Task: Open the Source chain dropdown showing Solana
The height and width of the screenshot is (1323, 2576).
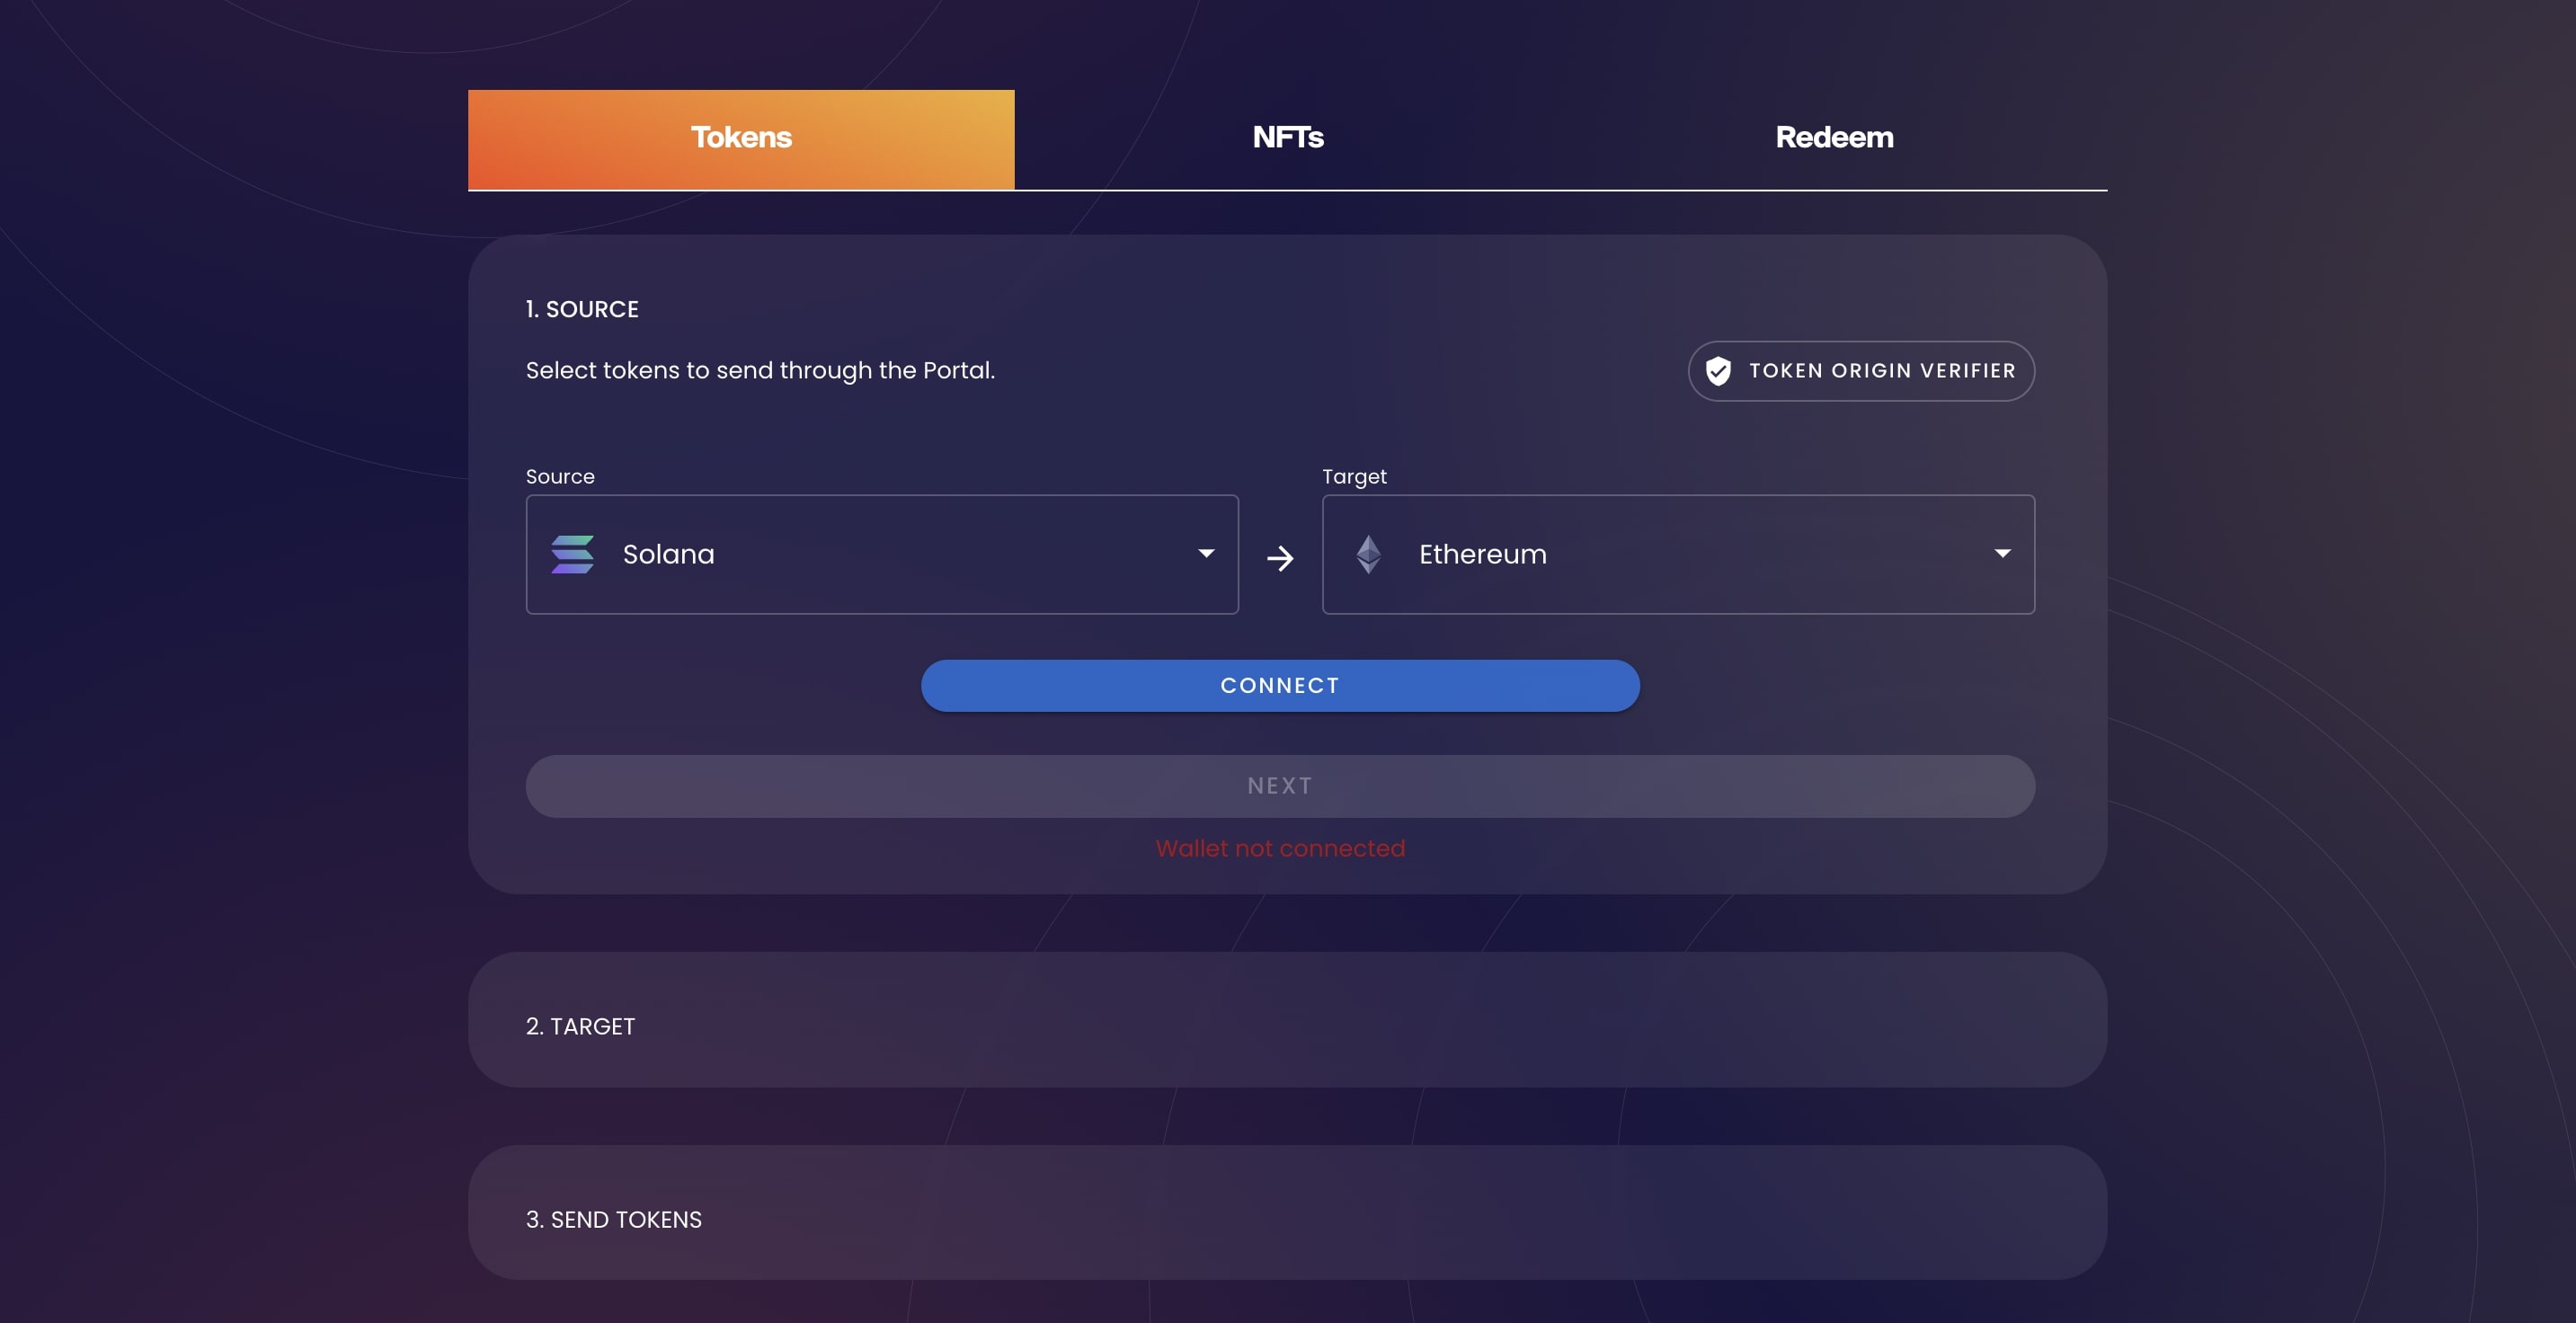Action: [882, 554]
